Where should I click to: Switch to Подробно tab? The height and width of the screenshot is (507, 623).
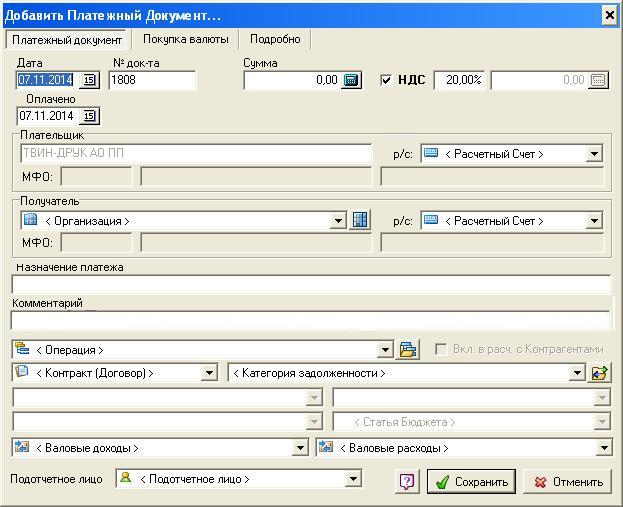275,39
